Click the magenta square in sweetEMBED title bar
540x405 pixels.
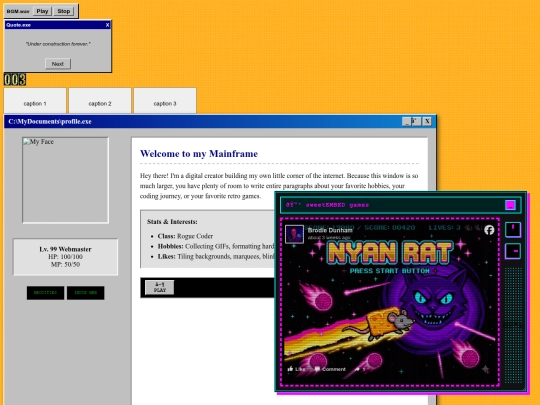click(x=510, y=205)
